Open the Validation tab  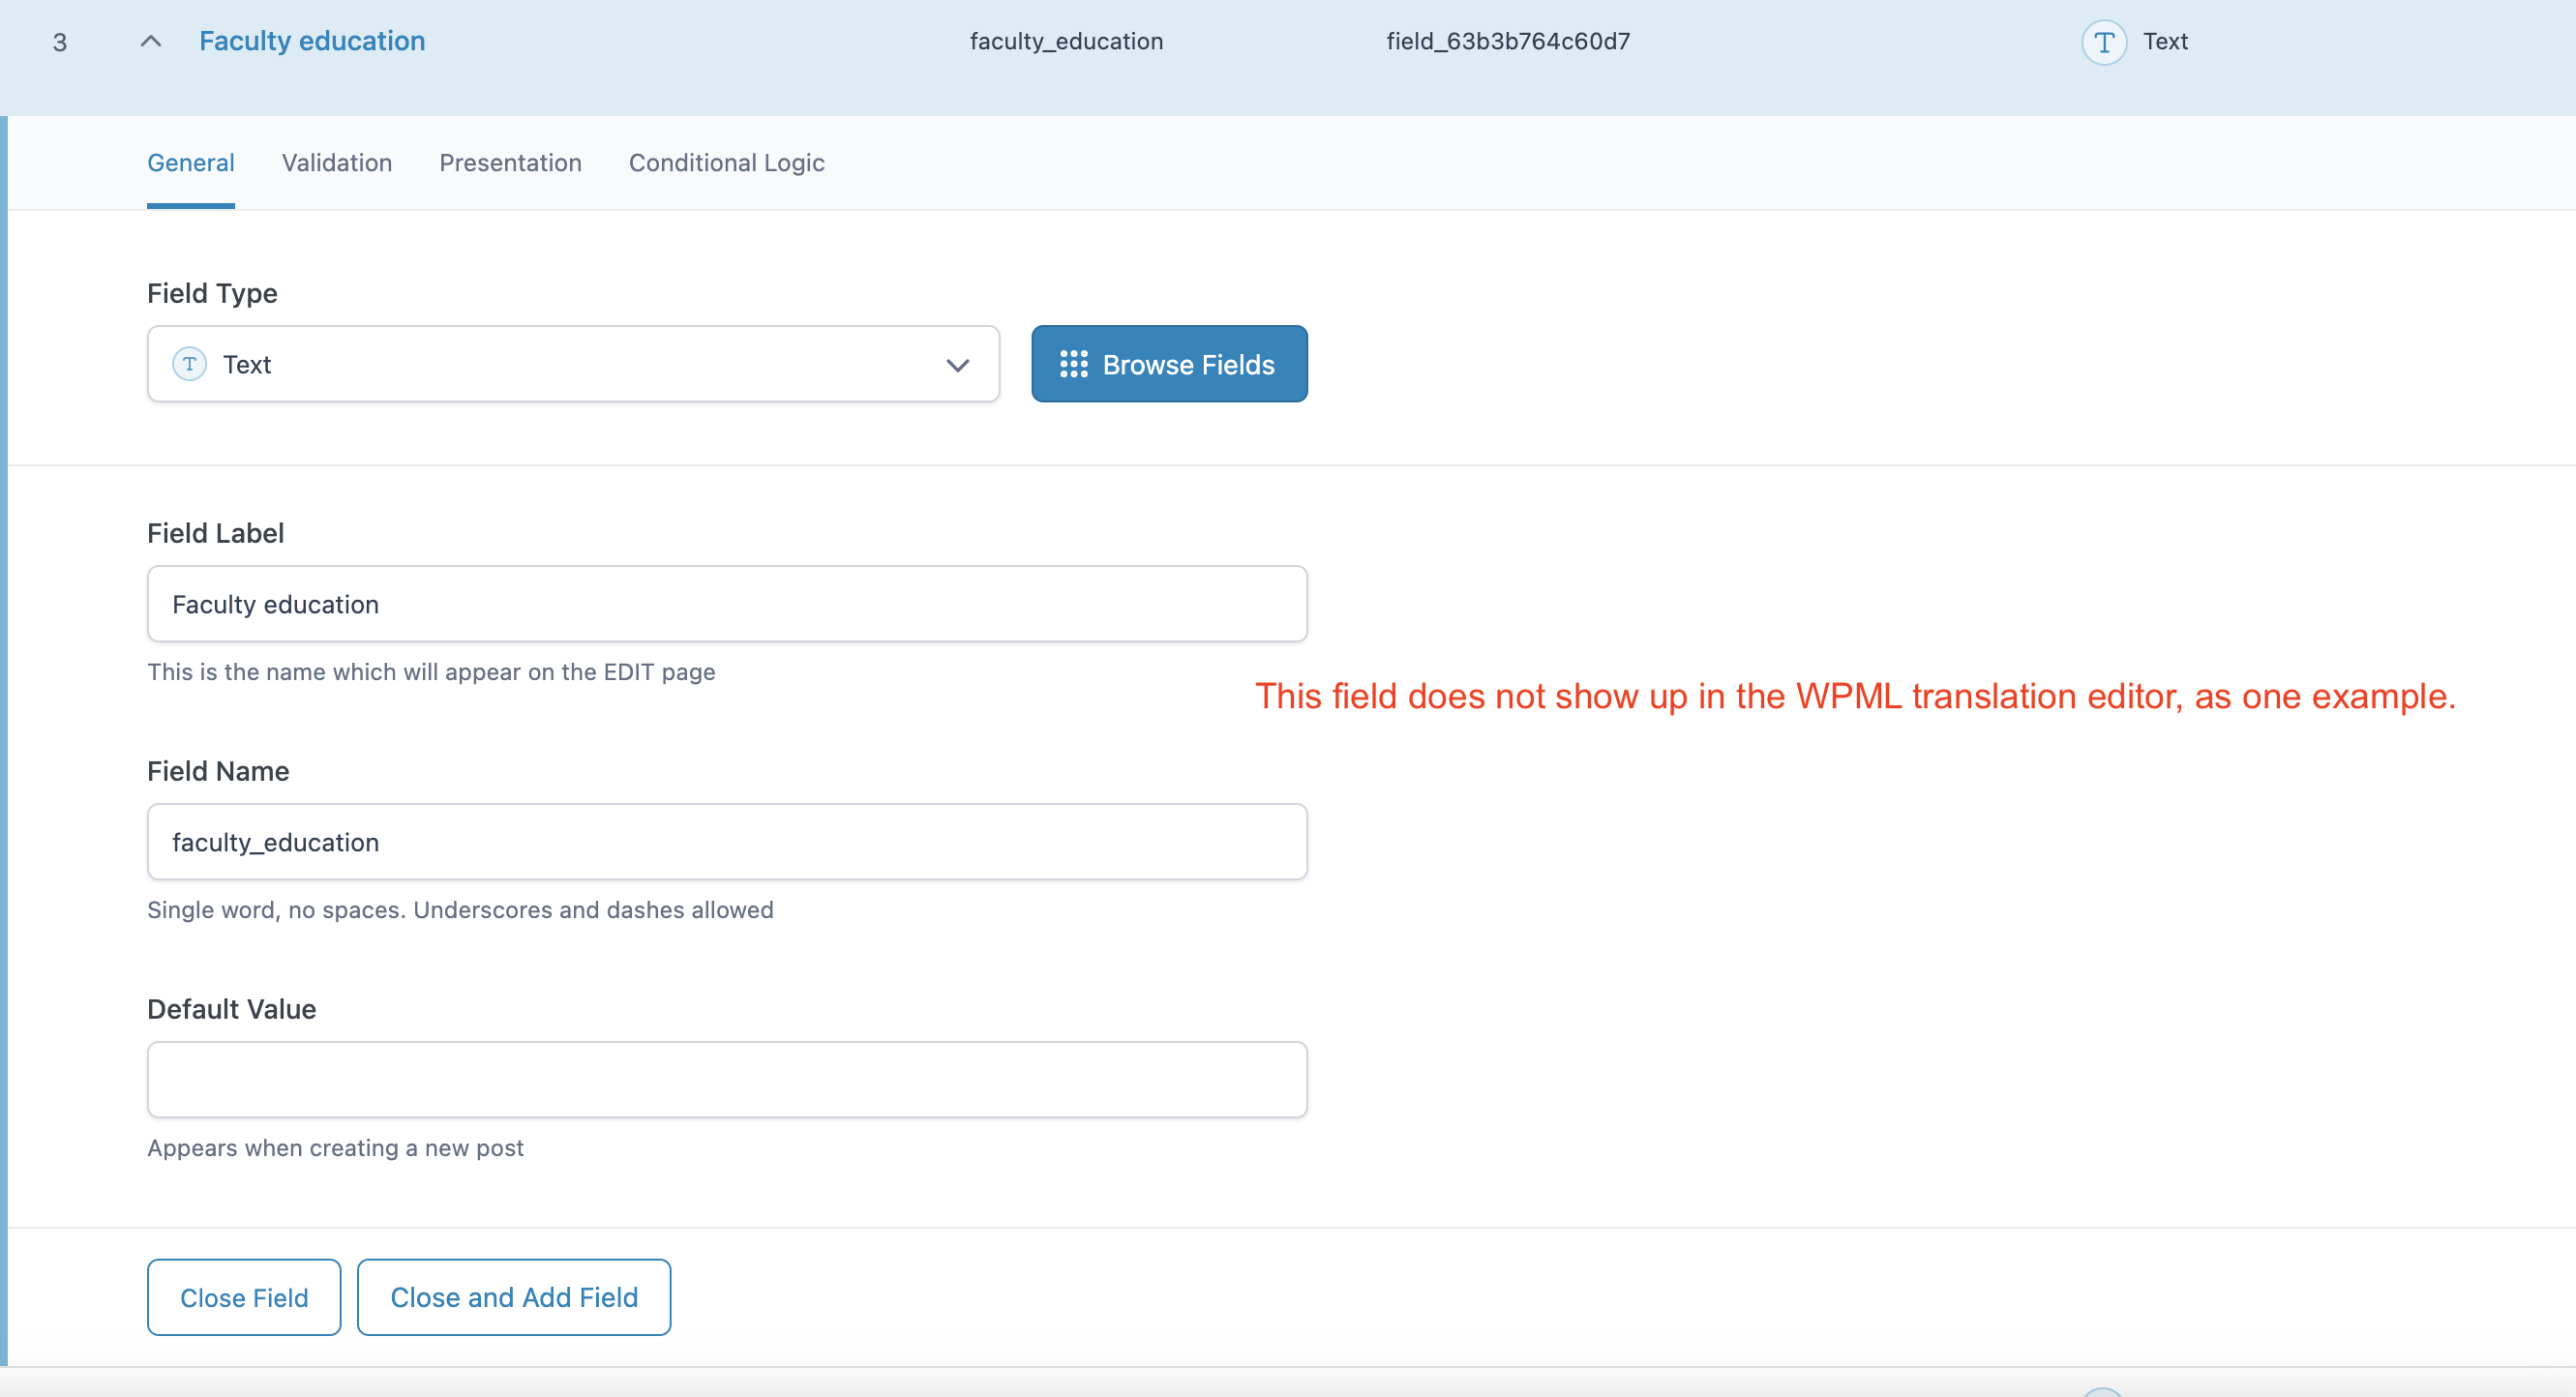336,163
